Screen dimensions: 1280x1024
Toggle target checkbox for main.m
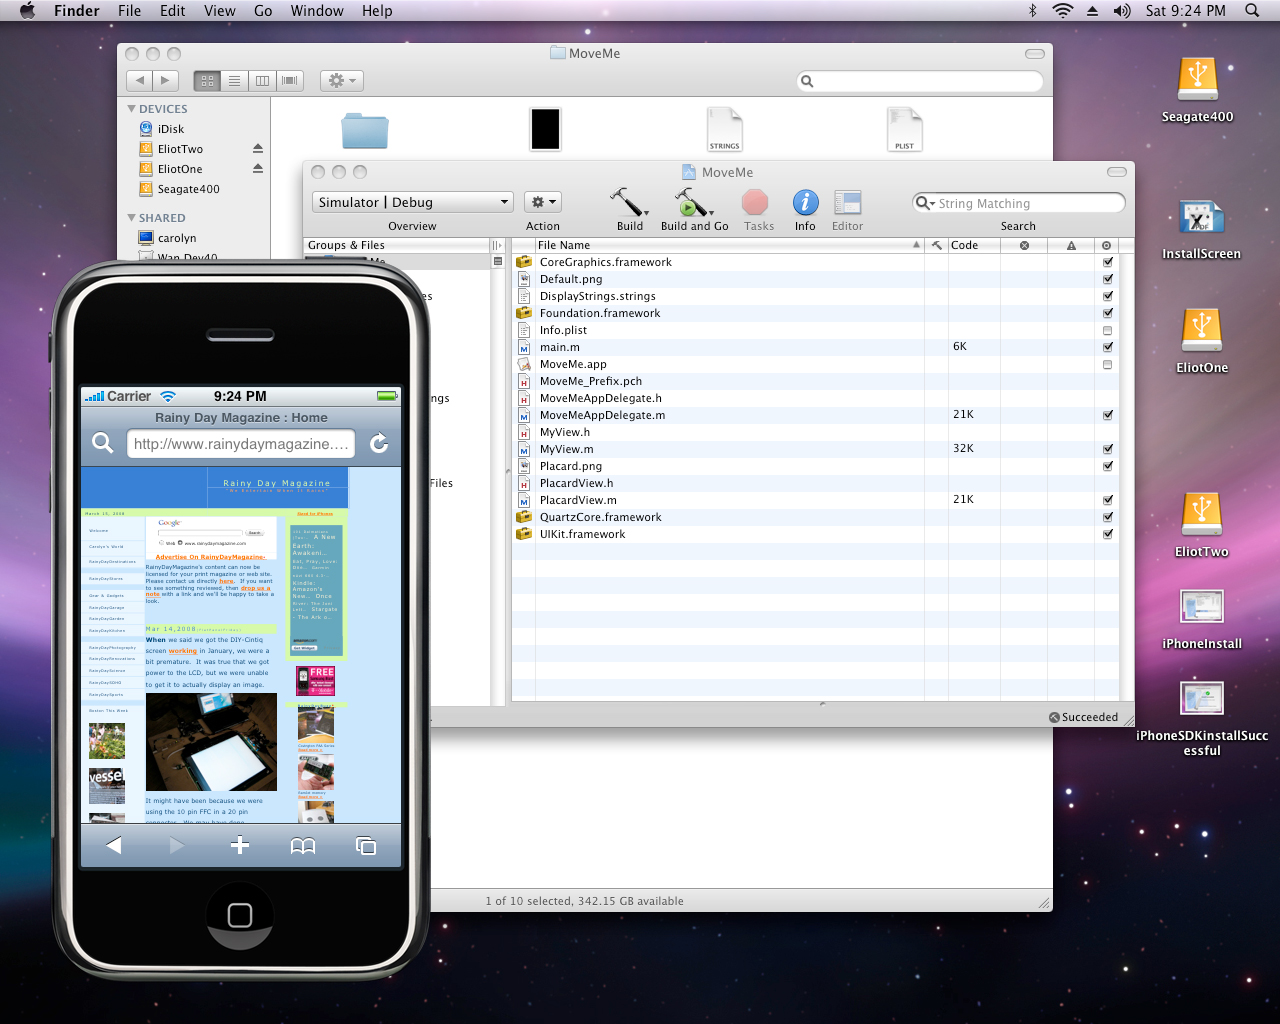tap(1107, 347)
